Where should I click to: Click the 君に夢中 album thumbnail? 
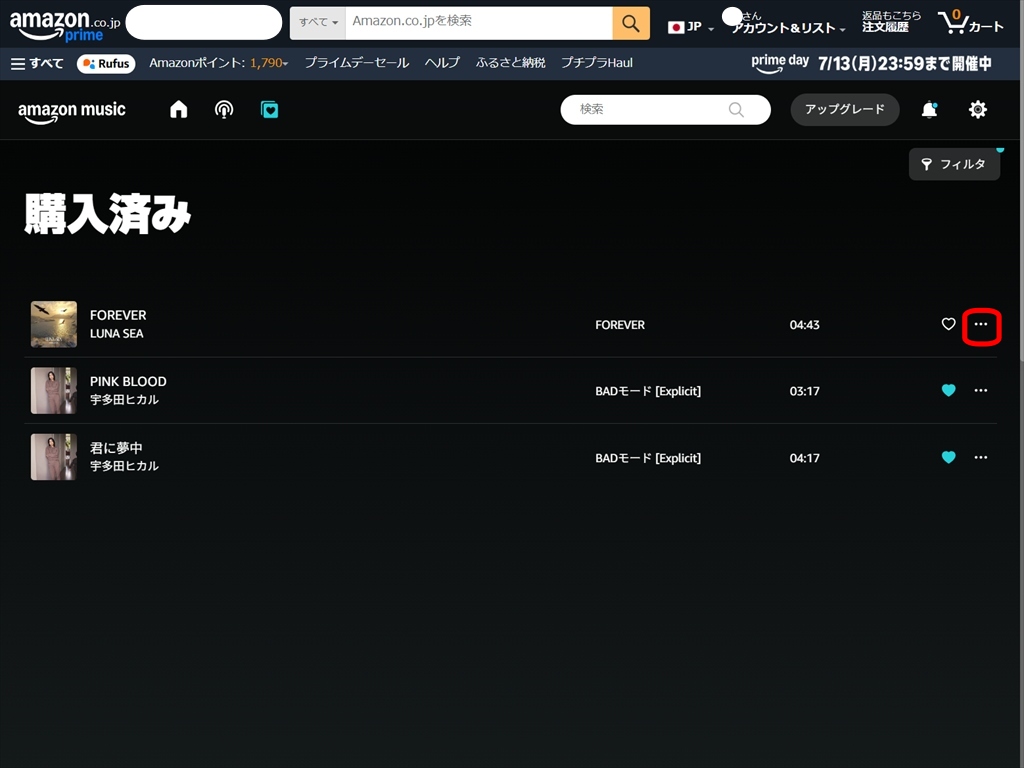[x=54, y=457]
